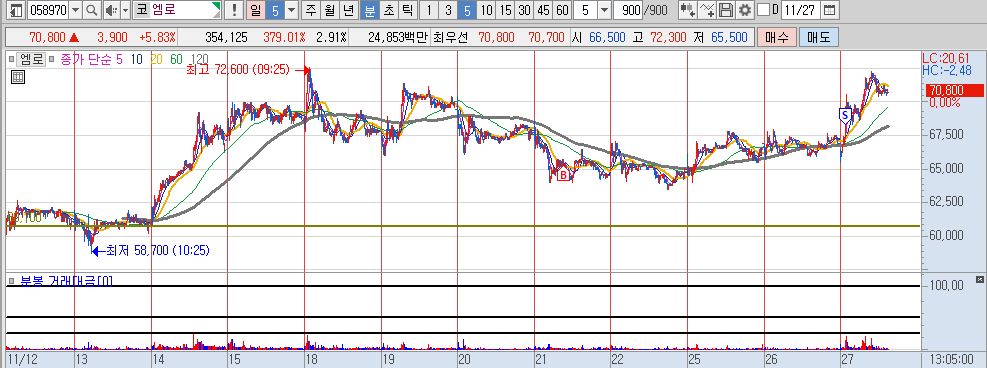Select 틱 tick chart period
The image size is (987, 368).
407,10
